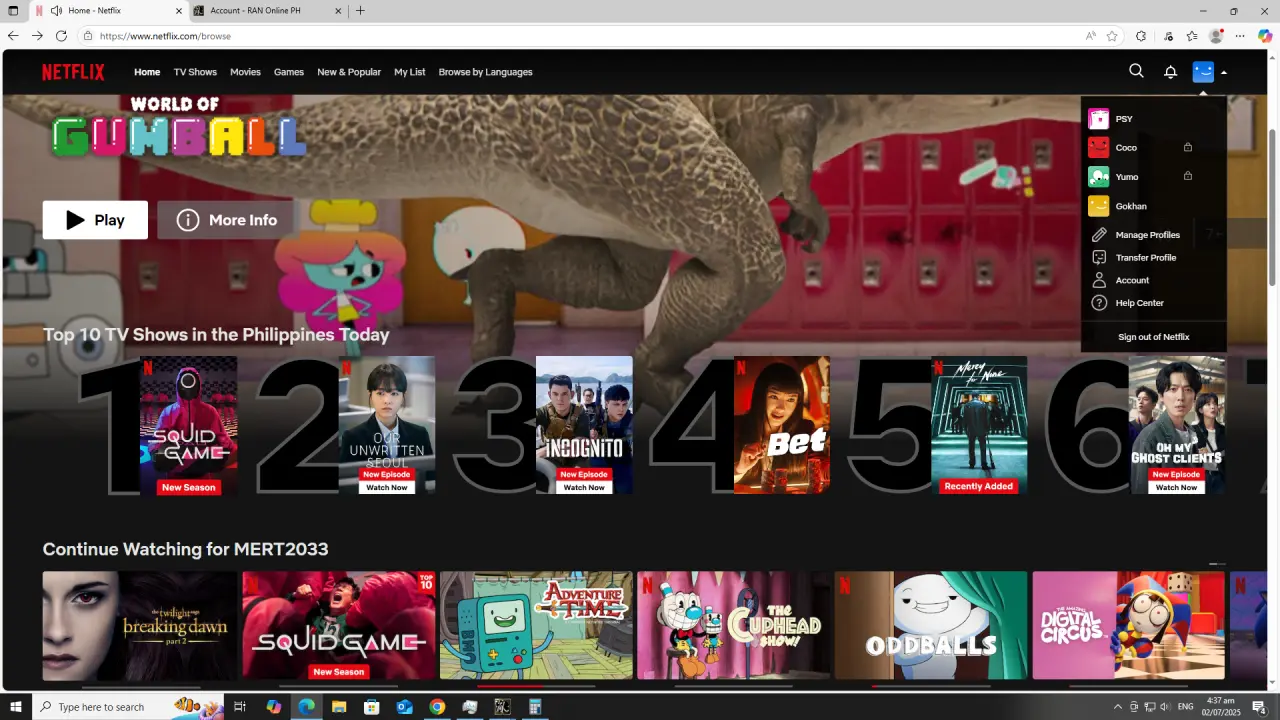Resume Squid Game in Continue Watching

pyautogui.click(x=338, y=626)
